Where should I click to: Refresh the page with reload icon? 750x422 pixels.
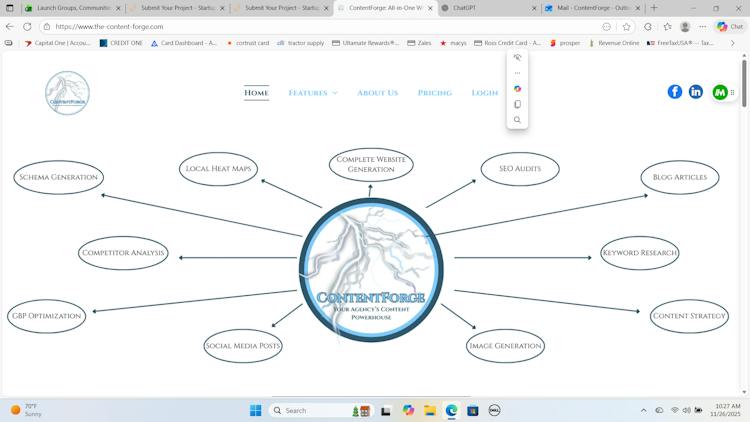tap(27, 27)
